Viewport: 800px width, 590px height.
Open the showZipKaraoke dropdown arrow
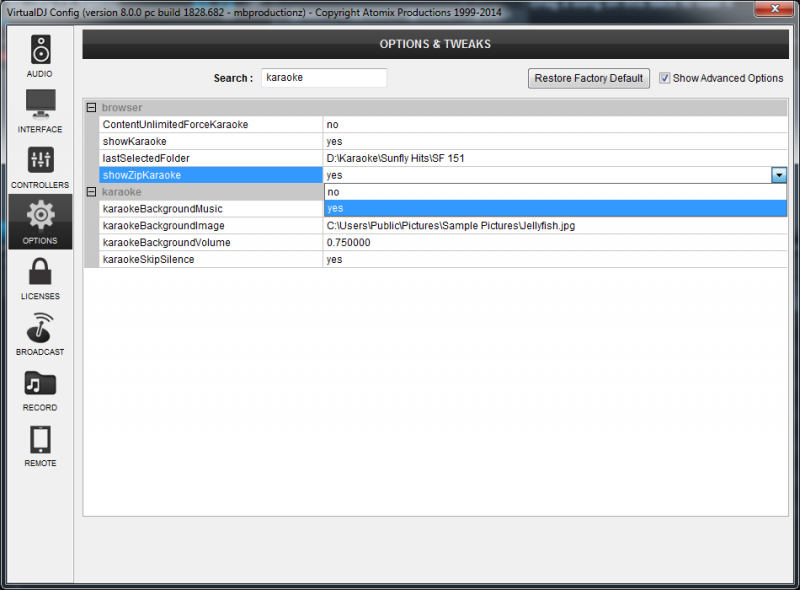point(779,175)
